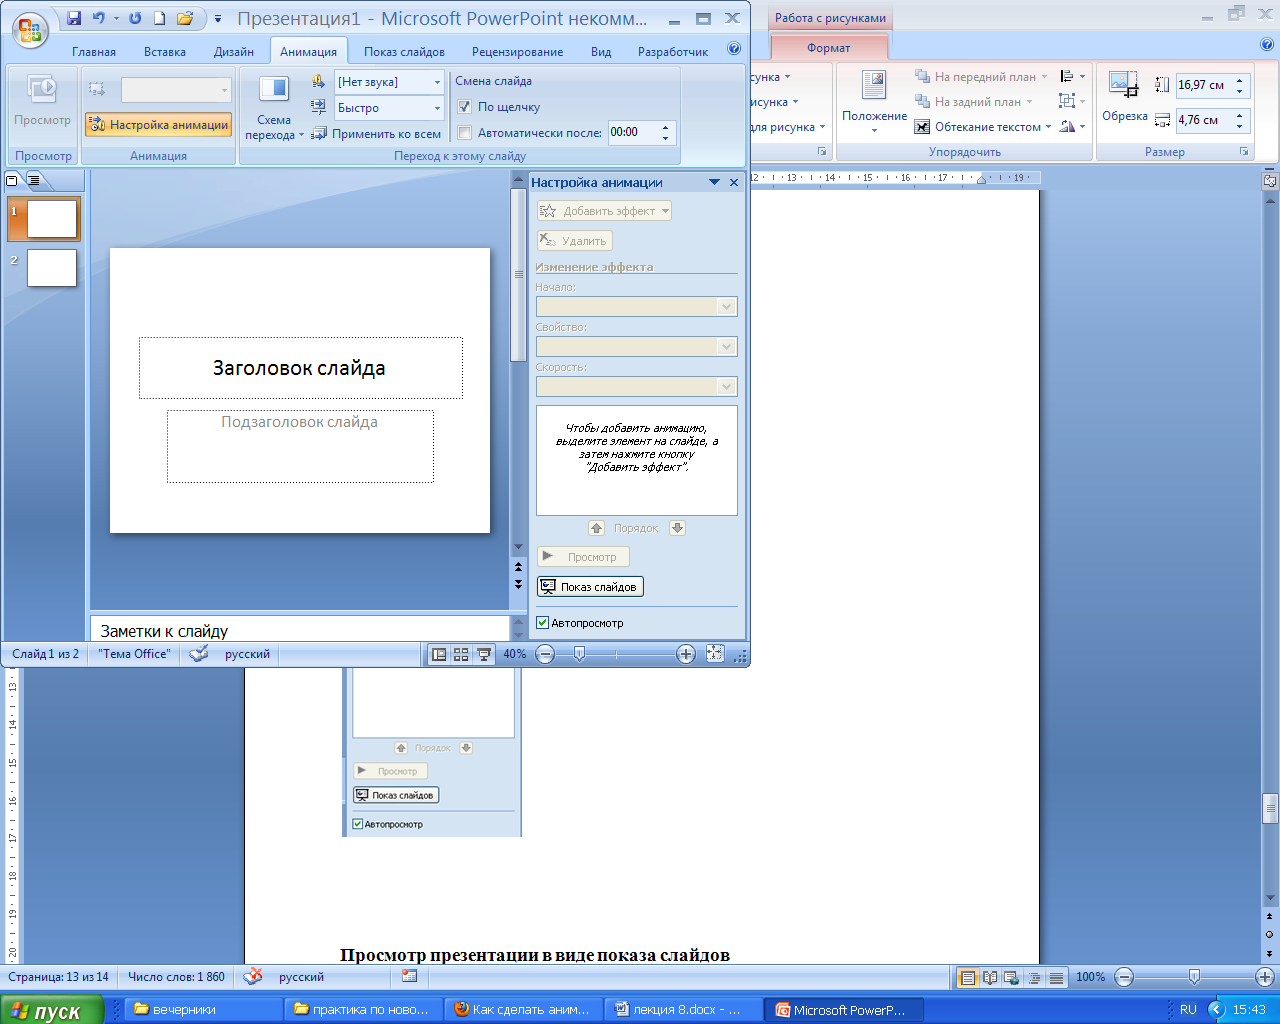Image resolution: width=1280 pixels, height=1024 pixels.
Task: Click Заголовок слайда title placeholder
Action: coord(300,368)
